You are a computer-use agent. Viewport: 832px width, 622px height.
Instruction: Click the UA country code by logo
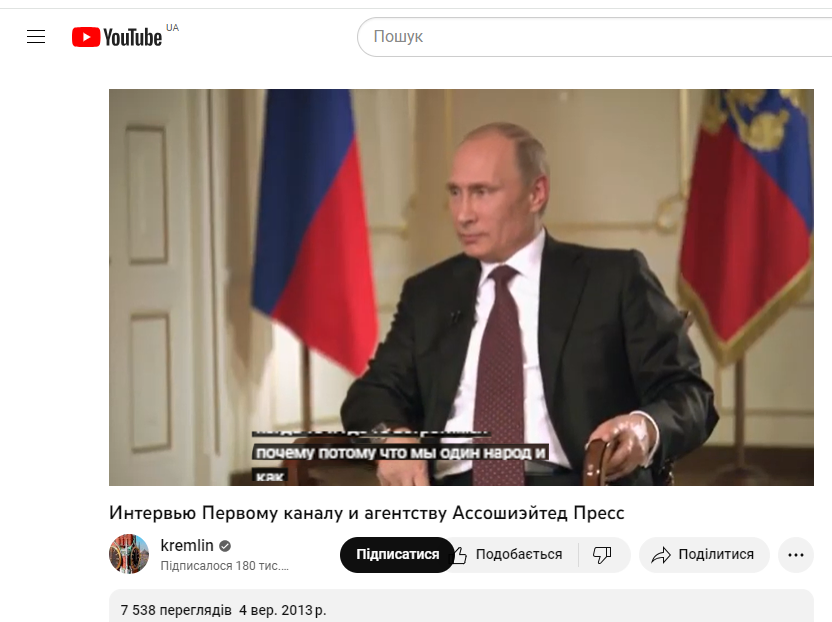pyautogui.click(x=172, y=28)
